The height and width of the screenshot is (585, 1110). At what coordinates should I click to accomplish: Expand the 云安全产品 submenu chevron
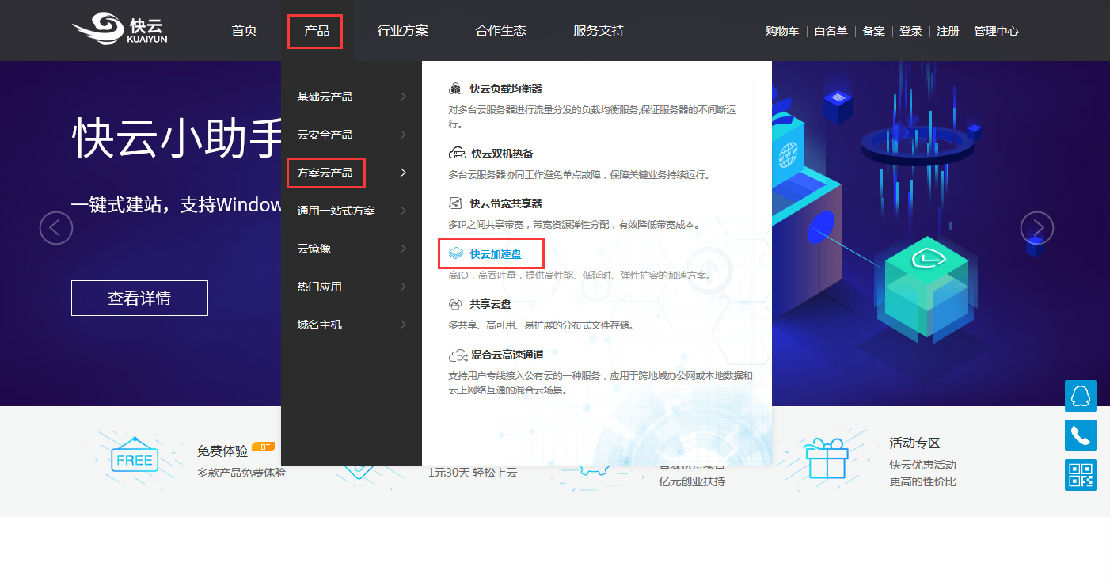(x=403, y=135)
